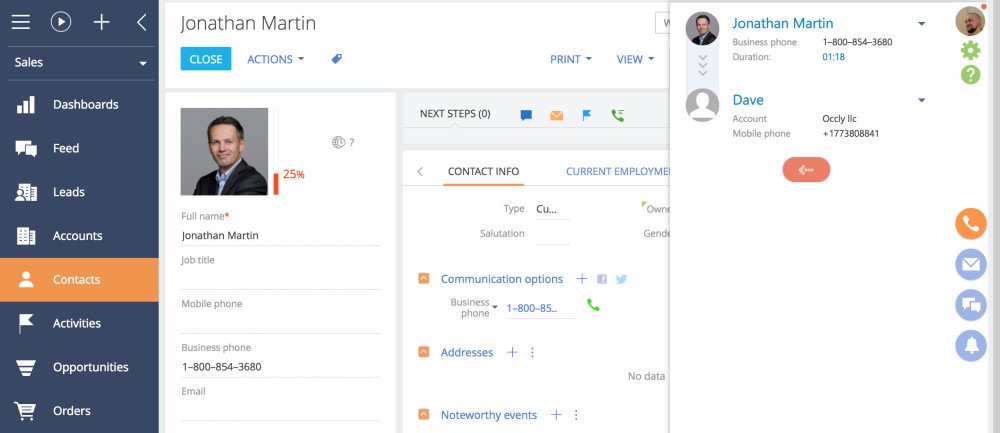Image resolution: width=1000 pixels, height=433 pixels.
Task: Open the notifications bell icon
Action: point(971,346)
